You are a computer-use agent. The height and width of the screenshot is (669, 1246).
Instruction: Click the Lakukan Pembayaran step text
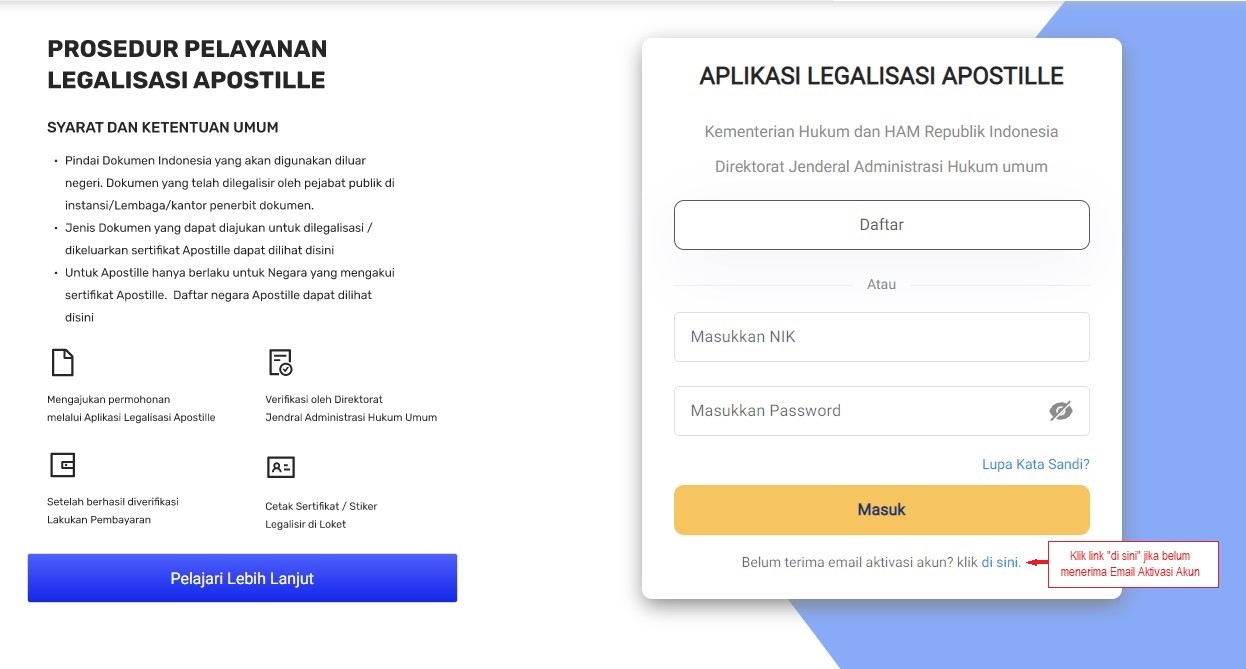[x=99, y=520]
